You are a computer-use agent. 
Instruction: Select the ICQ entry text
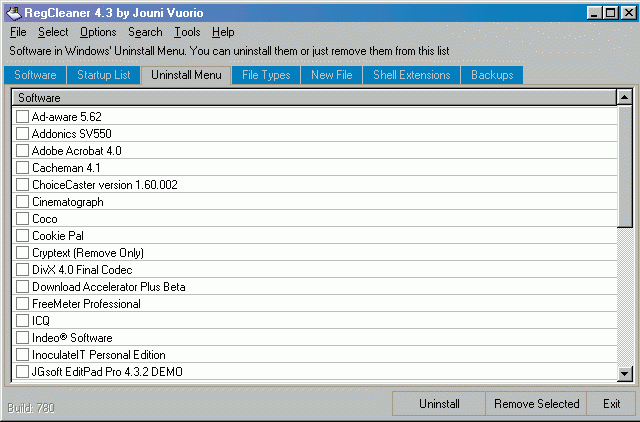point(41,321)
